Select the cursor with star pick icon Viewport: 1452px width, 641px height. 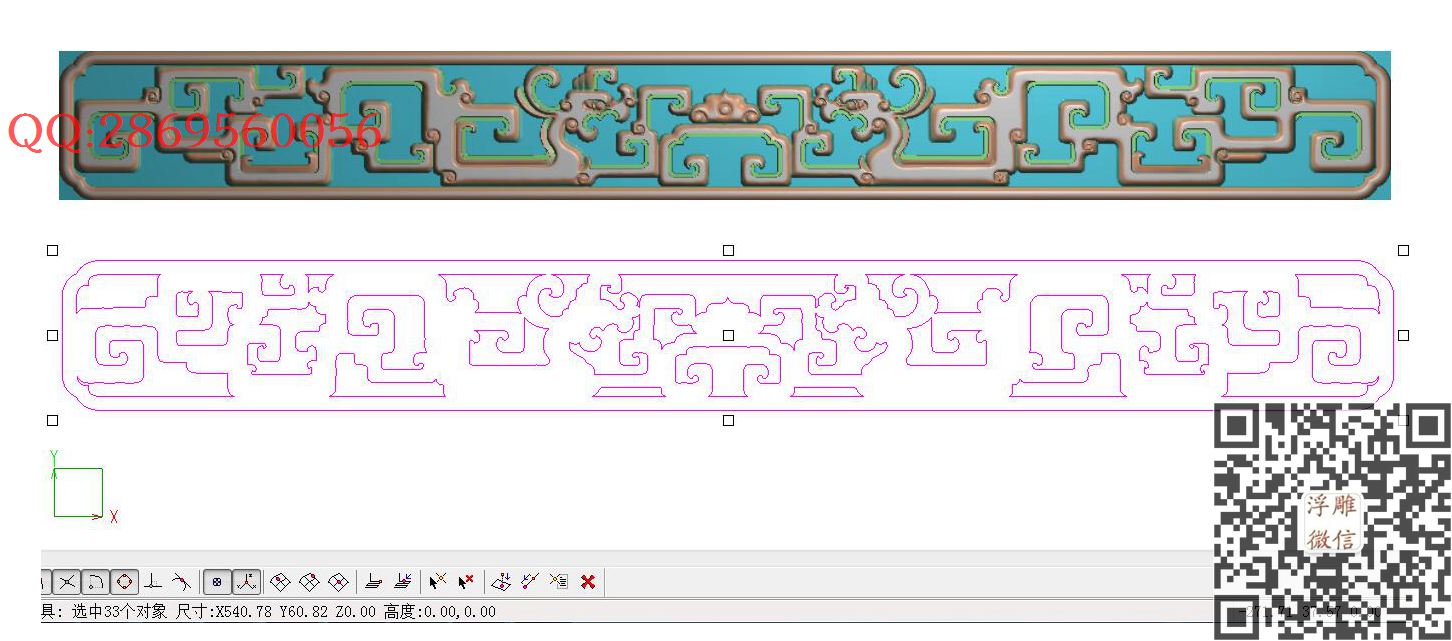tap(437, 581)
